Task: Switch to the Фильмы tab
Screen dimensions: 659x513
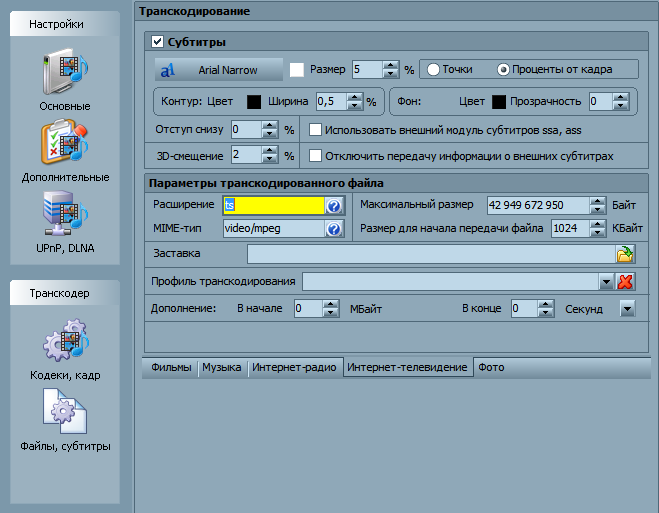Action: coord(171,367)
